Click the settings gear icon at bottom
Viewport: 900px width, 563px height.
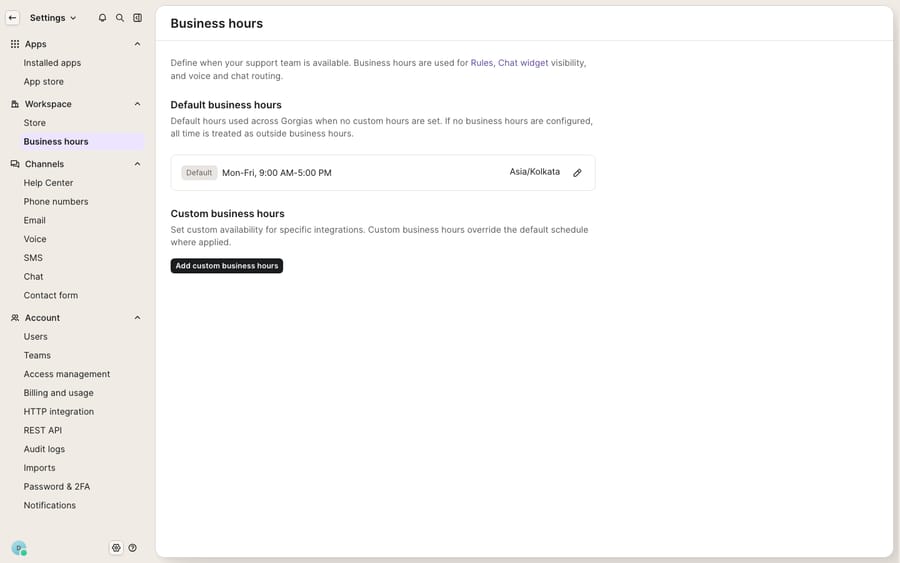pos(116,548)
